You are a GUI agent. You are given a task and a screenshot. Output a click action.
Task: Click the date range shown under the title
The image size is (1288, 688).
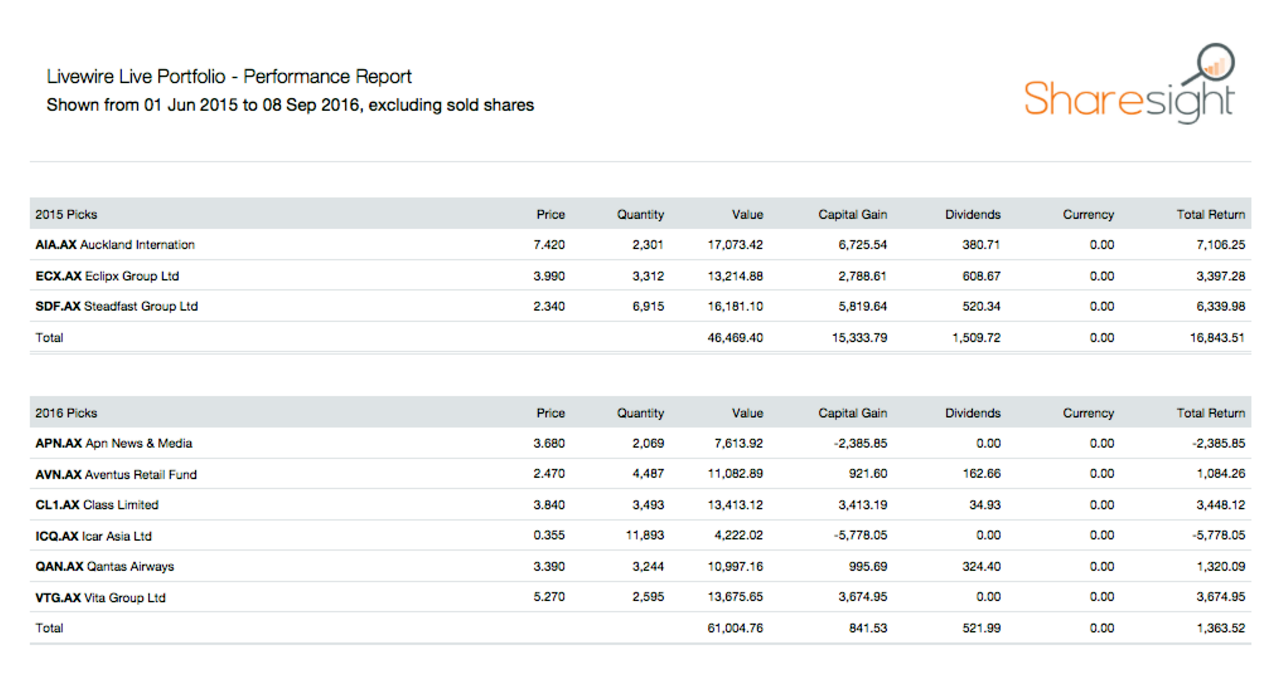point(290,104)
